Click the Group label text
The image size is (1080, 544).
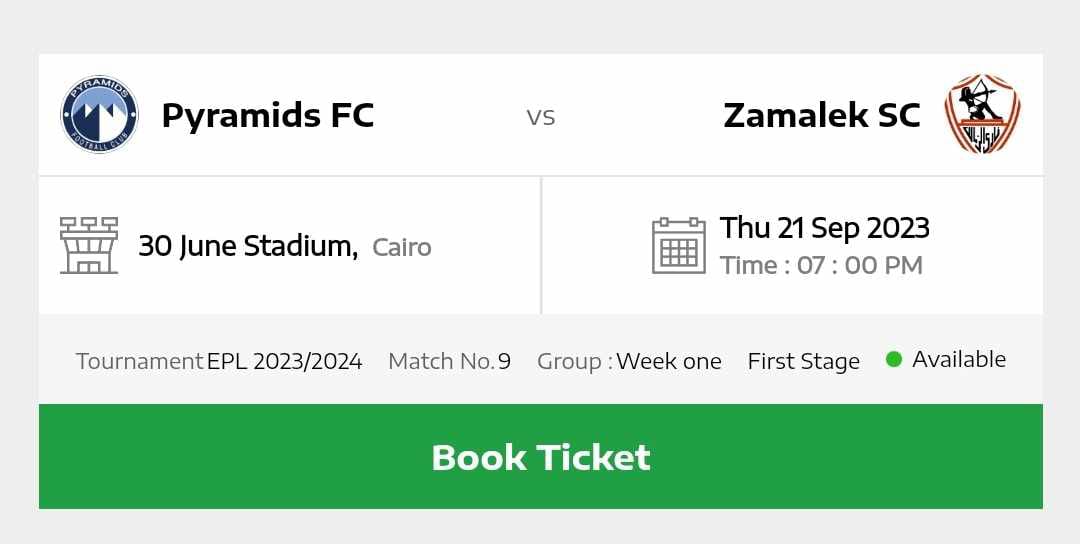(573, 361)
